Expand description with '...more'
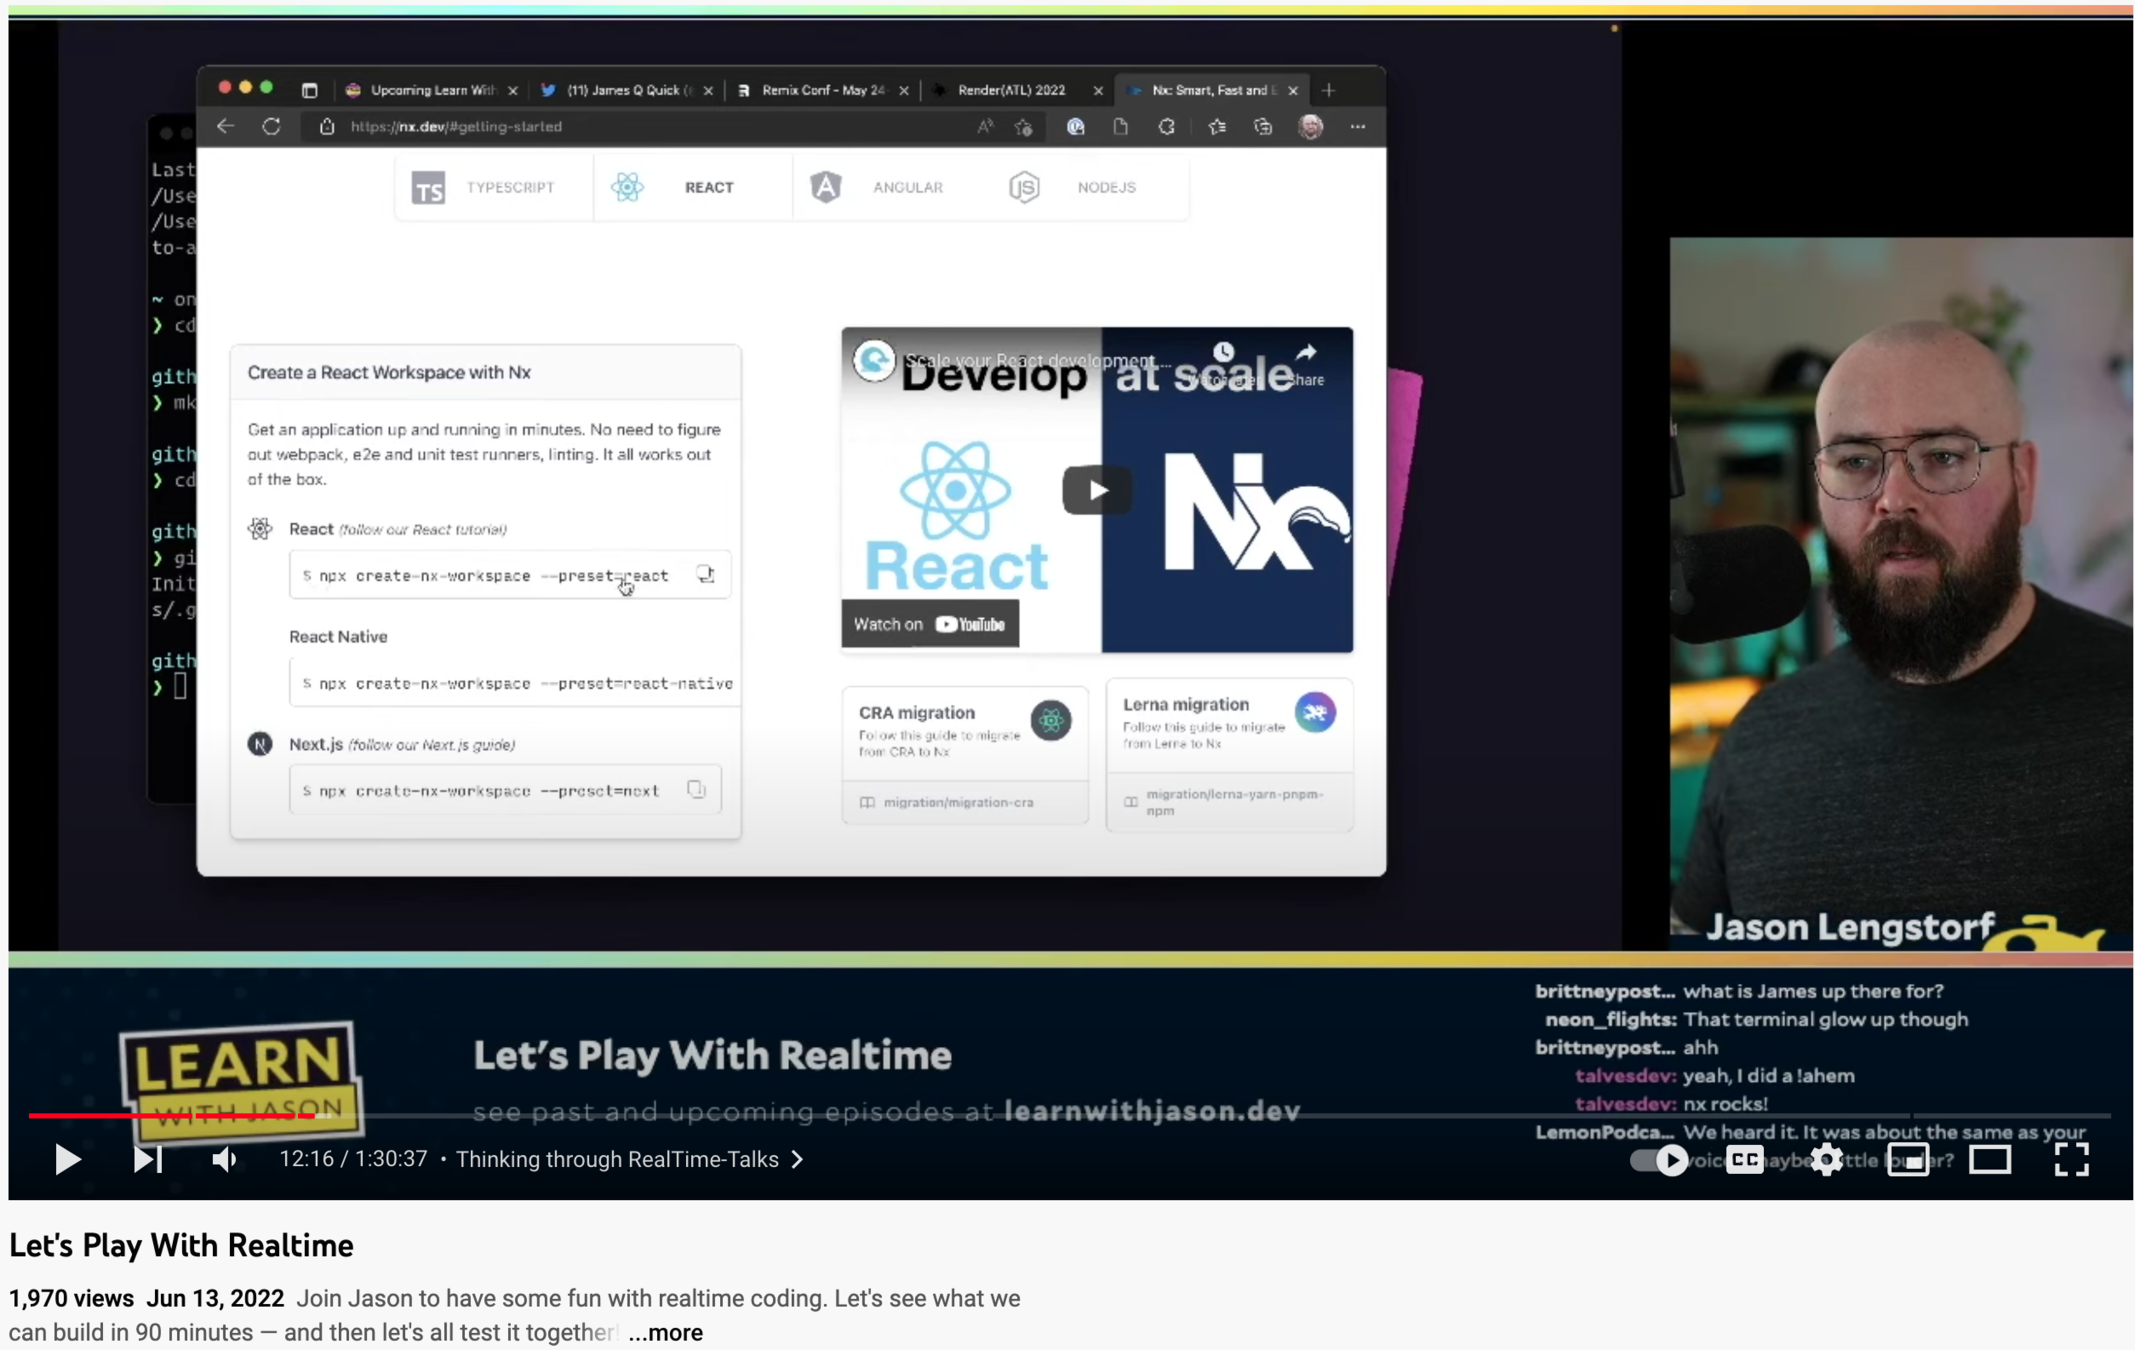Image resolution: width=2135 pixels, height=1350 pixels. 666,1332
